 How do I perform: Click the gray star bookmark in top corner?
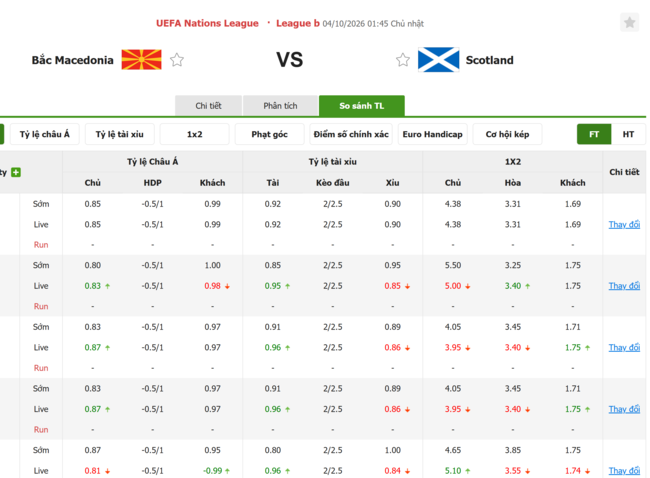point(629,22)
